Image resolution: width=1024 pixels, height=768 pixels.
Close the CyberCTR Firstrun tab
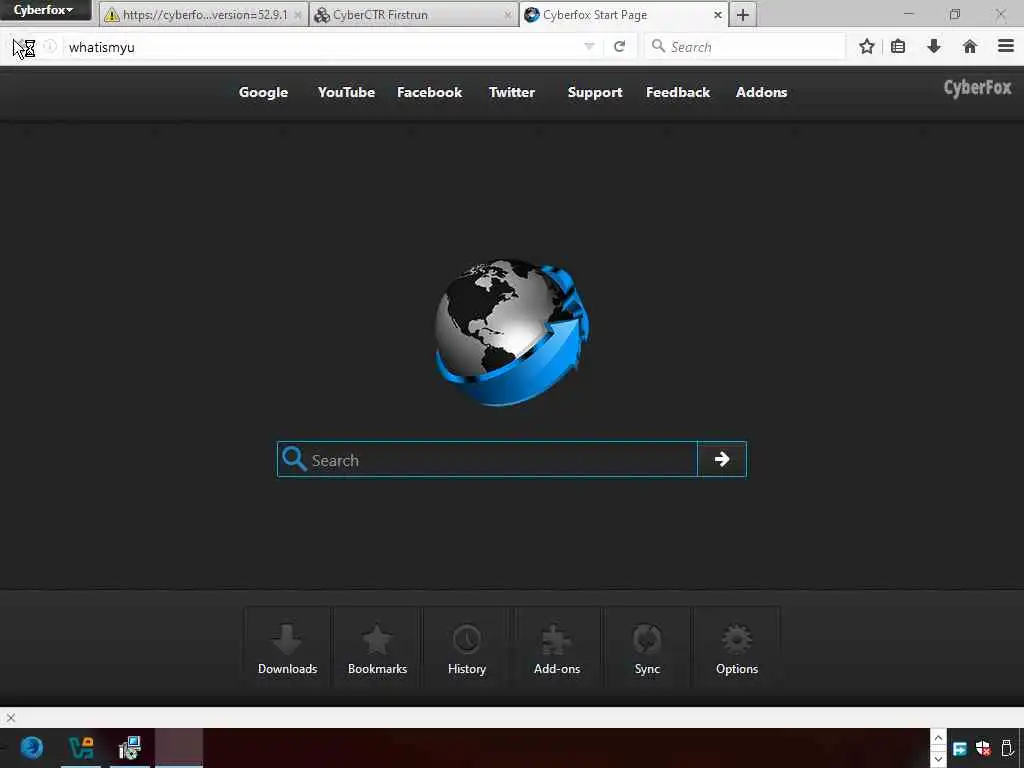(x=507, y=14)
